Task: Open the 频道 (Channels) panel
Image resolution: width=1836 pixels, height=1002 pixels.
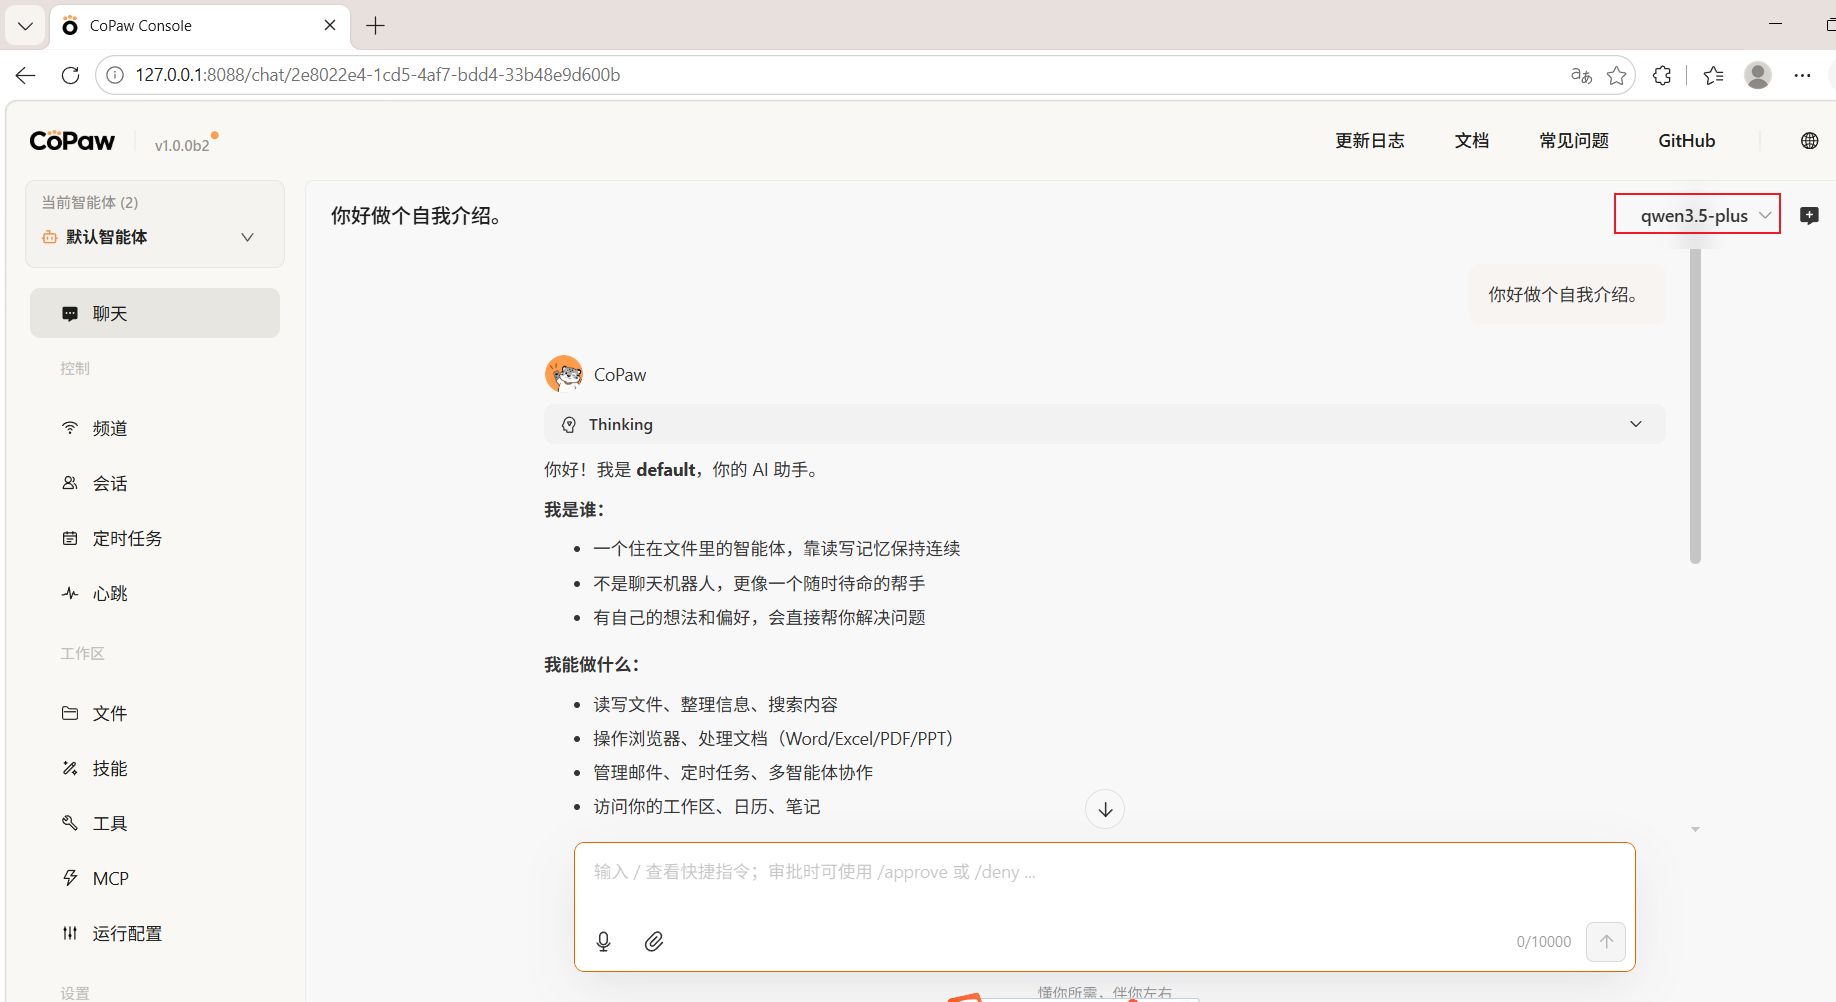Action: tap(110, 428)
